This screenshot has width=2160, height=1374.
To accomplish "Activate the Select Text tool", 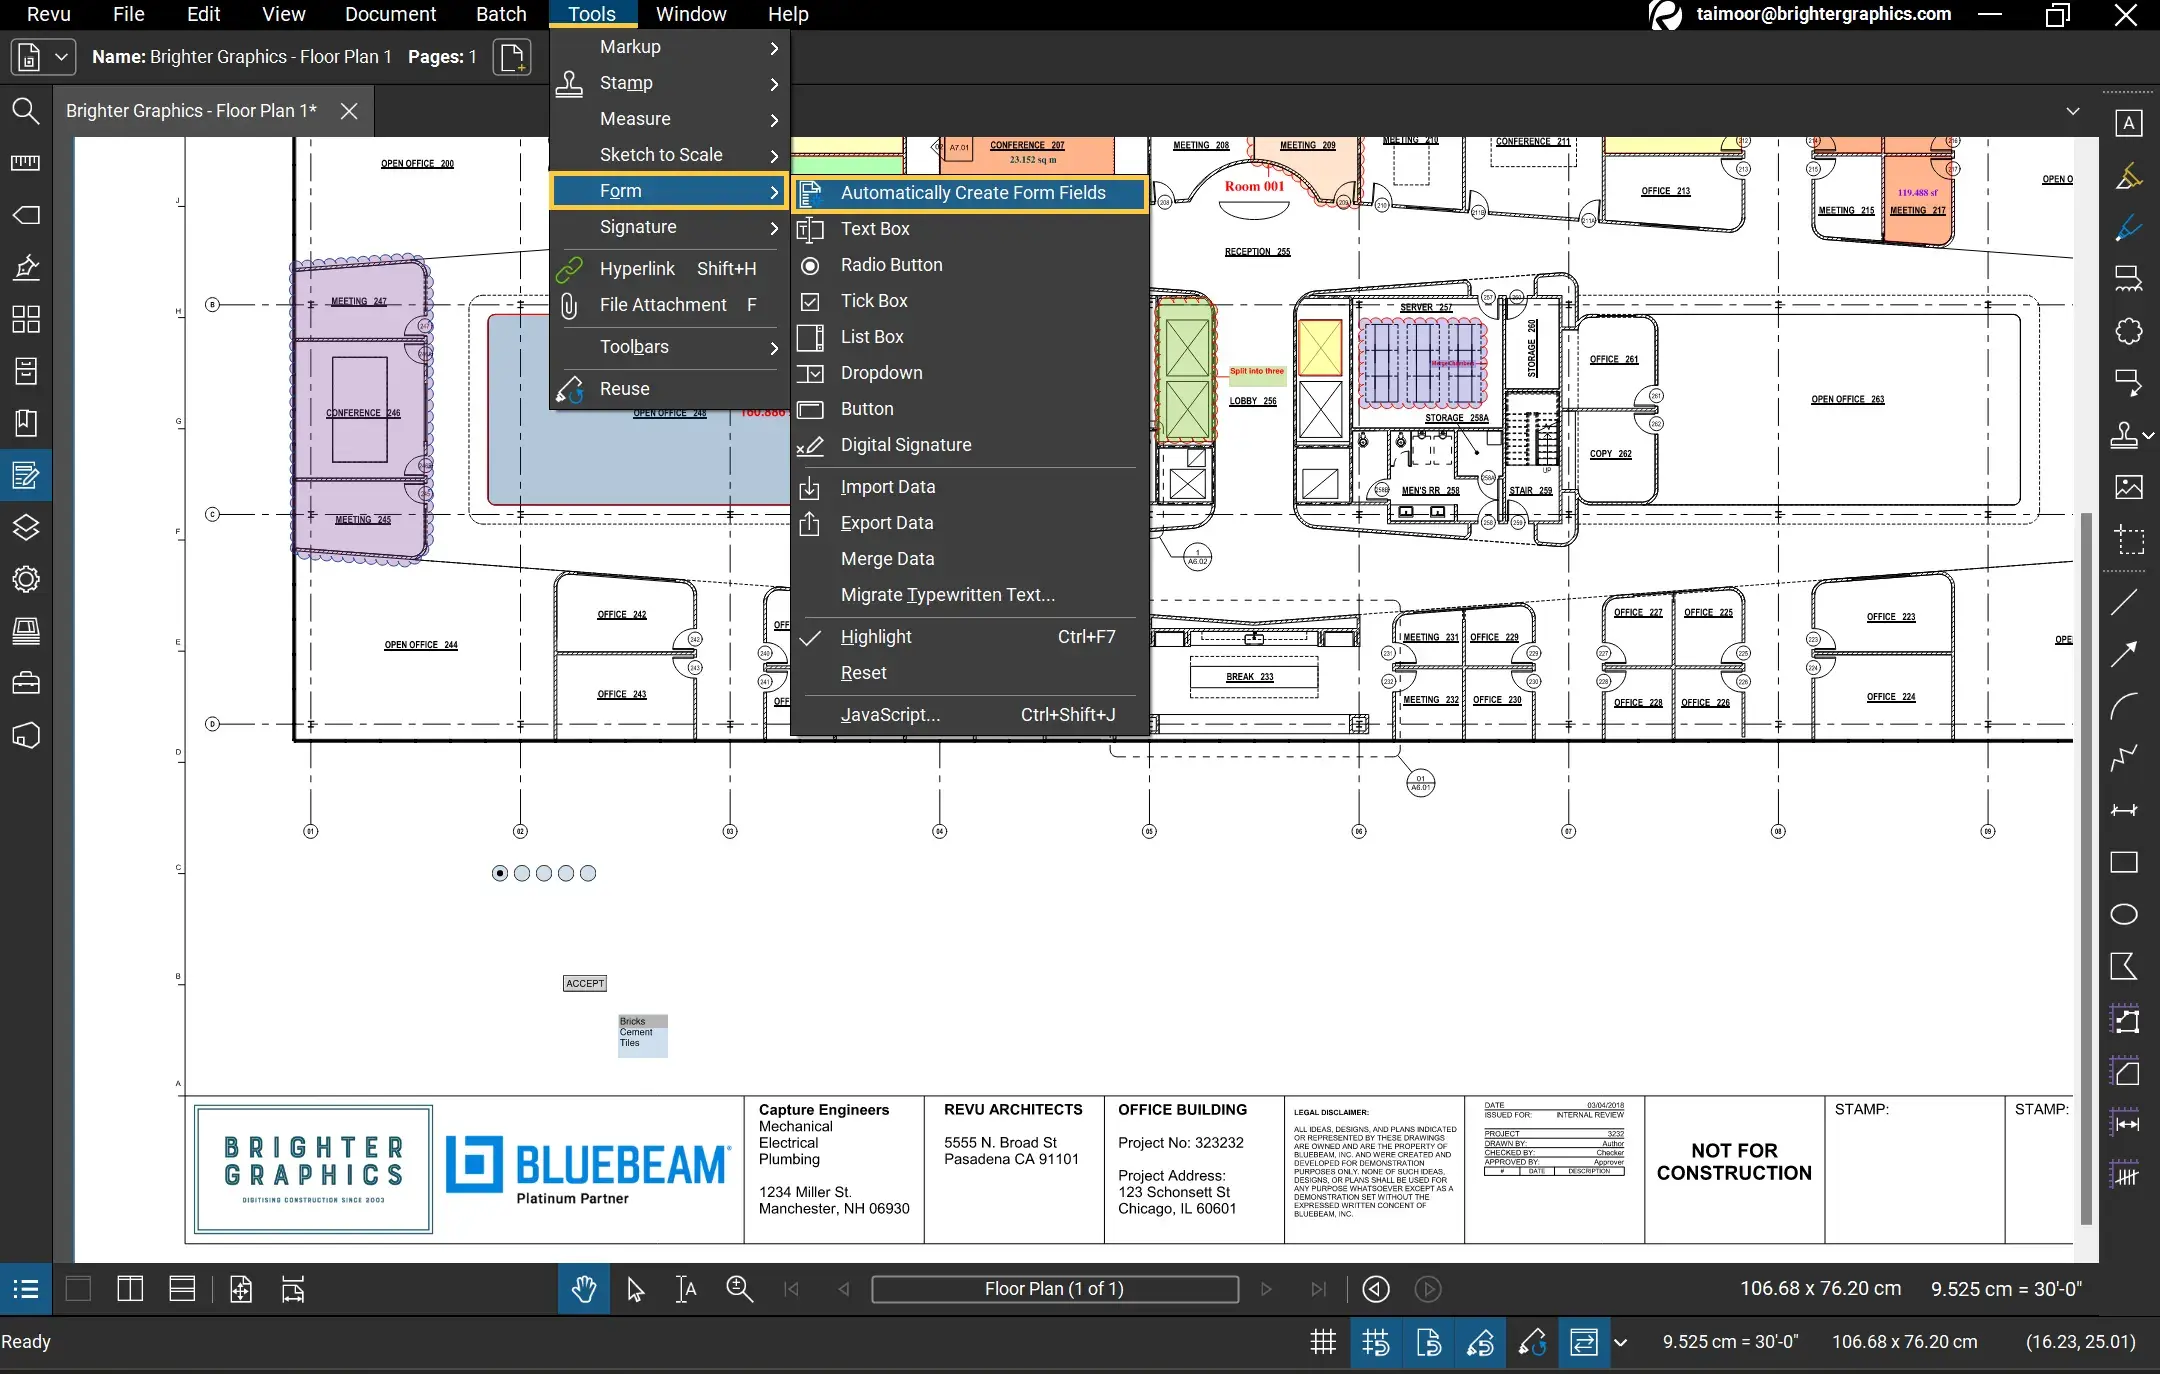I will (686, 1289).
